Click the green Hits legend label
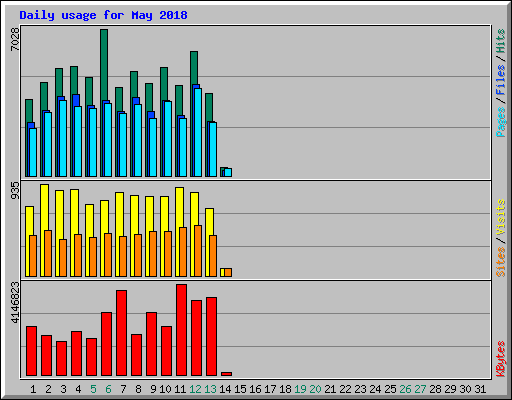Image resolution: width=512 pixels, height=400 pixels. (x=501, y=41)
